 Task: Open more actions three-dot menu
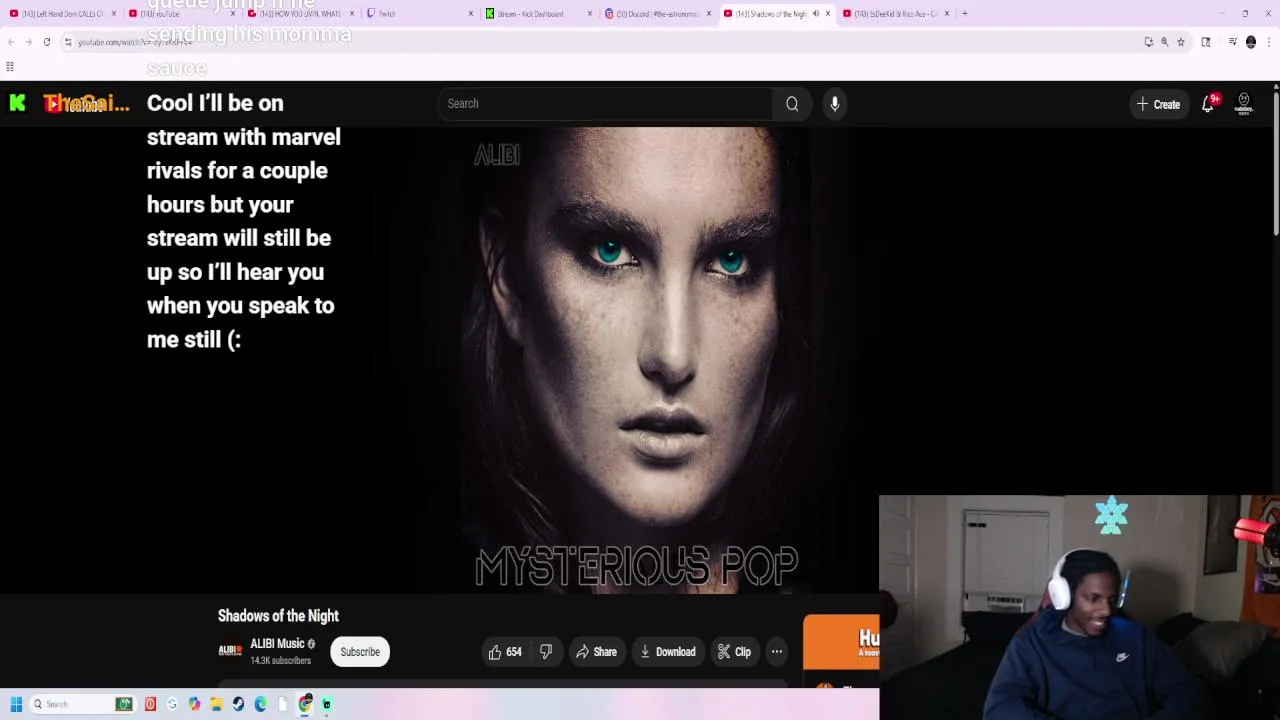pos(777,652)
